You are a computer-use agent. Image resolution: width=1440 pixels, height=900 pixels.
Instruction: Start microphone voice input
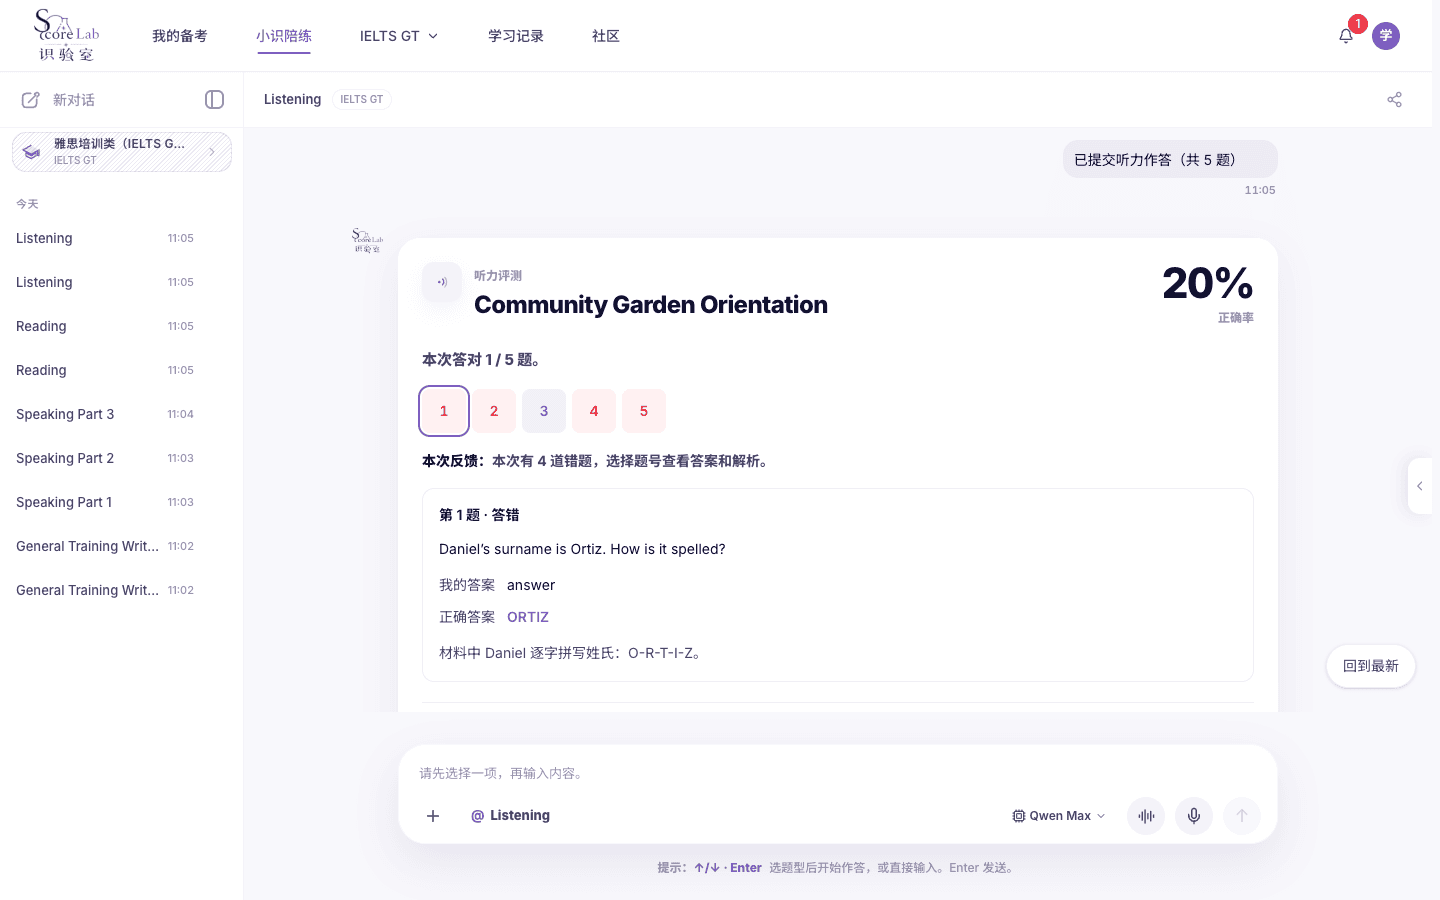(1194, 816)
